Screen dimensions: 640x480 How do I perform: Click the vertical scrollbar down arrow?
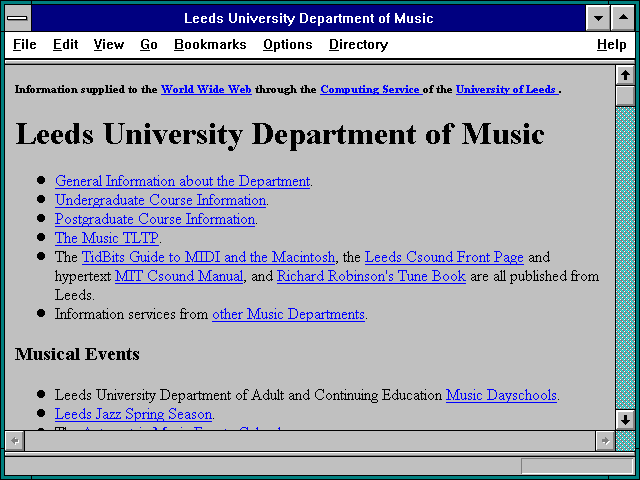(x=625, y=420)
